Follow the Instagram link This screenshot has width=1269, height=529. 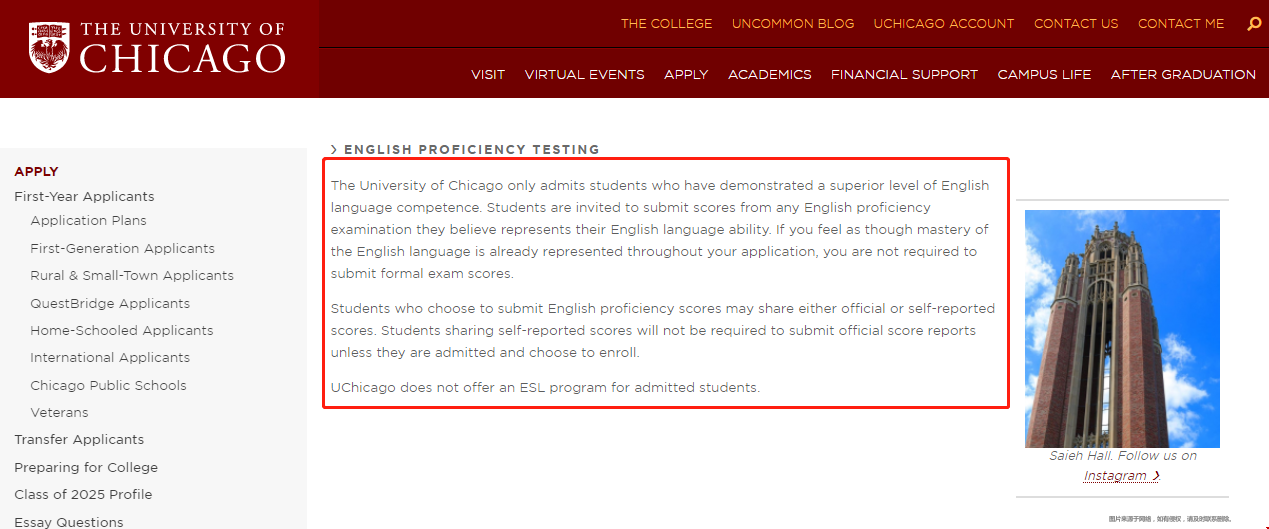click(x=1115, y=476)
